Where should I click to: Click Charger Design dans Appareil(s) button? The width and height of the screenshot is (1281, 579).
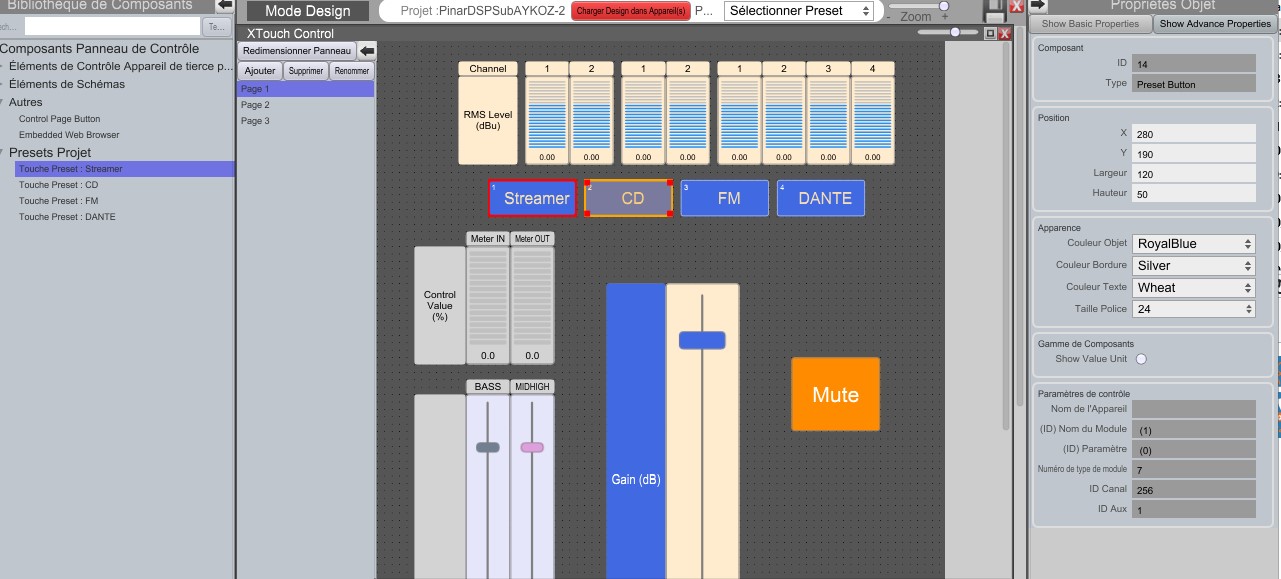[x=629, y=11]
